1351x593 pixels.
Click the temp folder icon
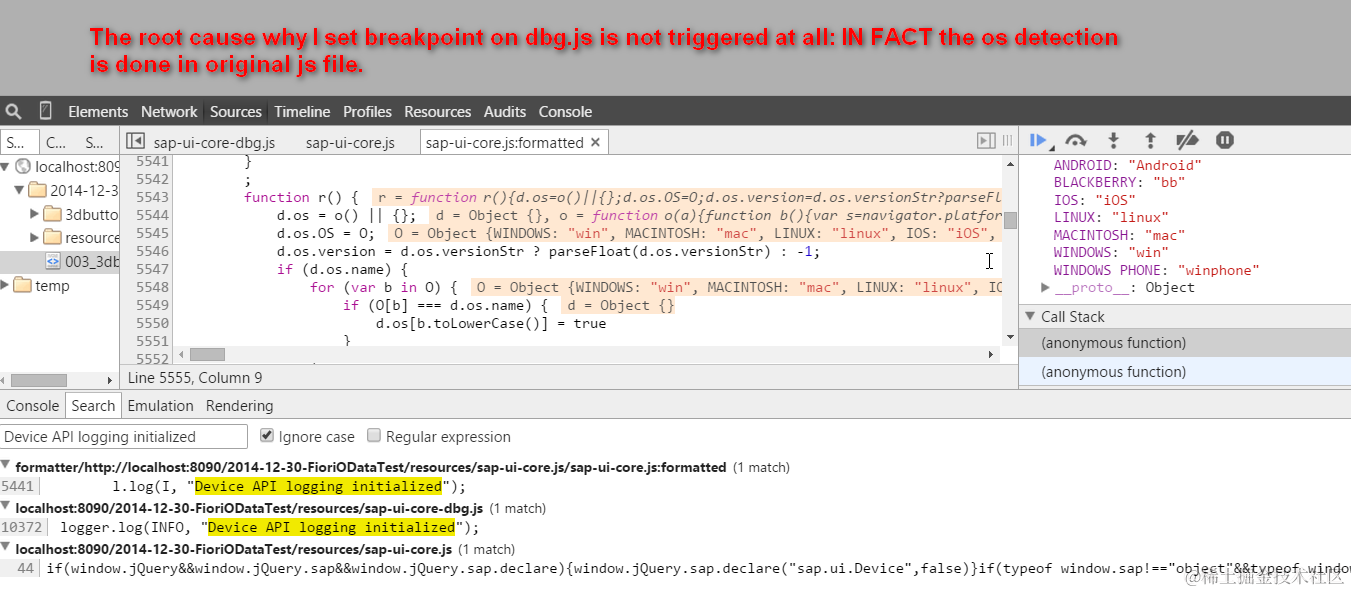(x=23, y=285)
